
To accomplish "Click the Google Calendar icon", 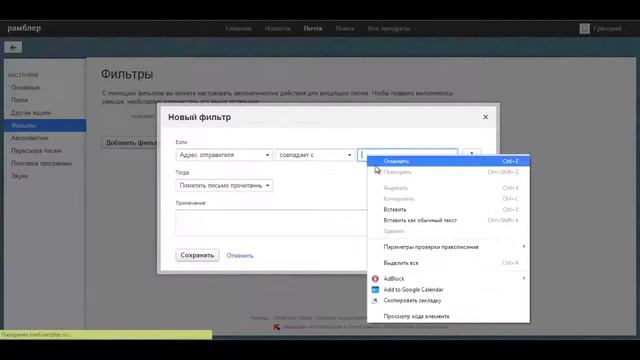I will click(x=375, y=289).
